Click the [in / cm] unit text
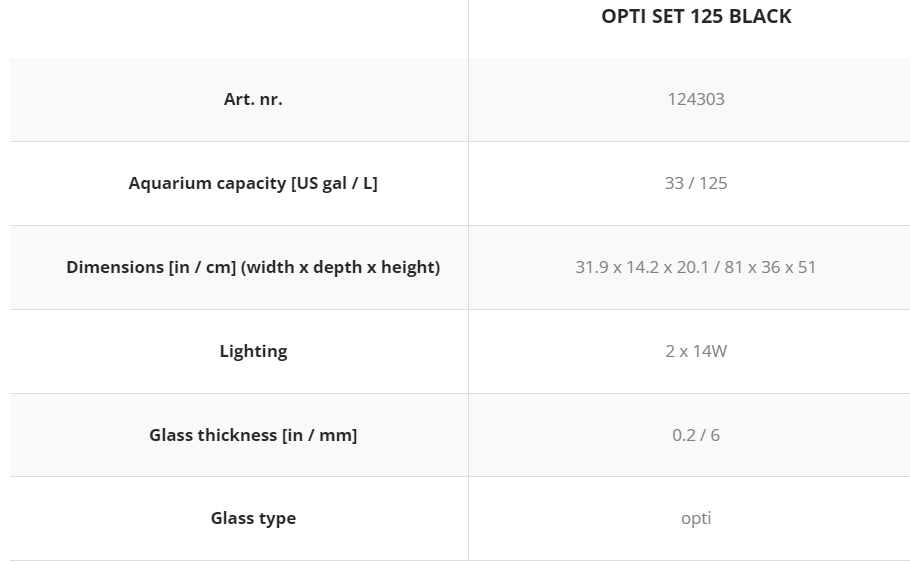Screen dimensions: 910x565 click(203, 267)
